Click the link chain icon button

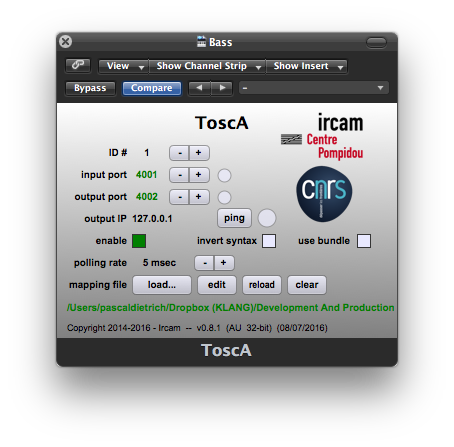[78, 65]
